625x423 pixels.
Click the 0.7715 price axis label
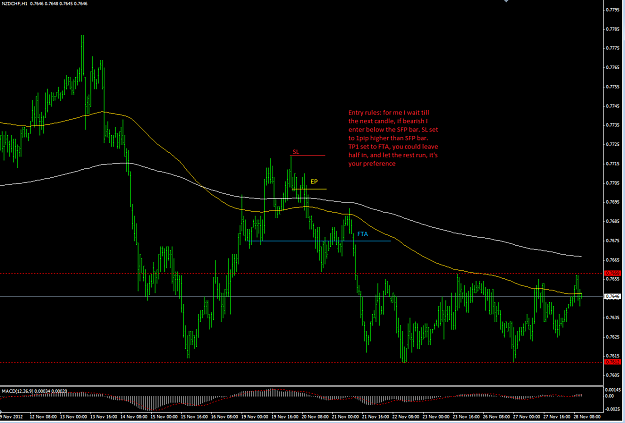pos(613,163)
